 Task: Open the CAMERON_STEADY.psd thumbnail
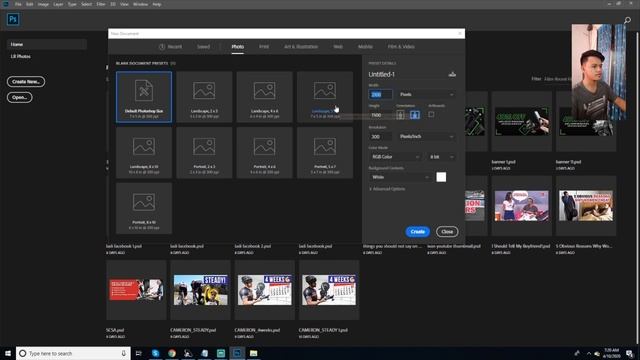(x=200, y=290)
